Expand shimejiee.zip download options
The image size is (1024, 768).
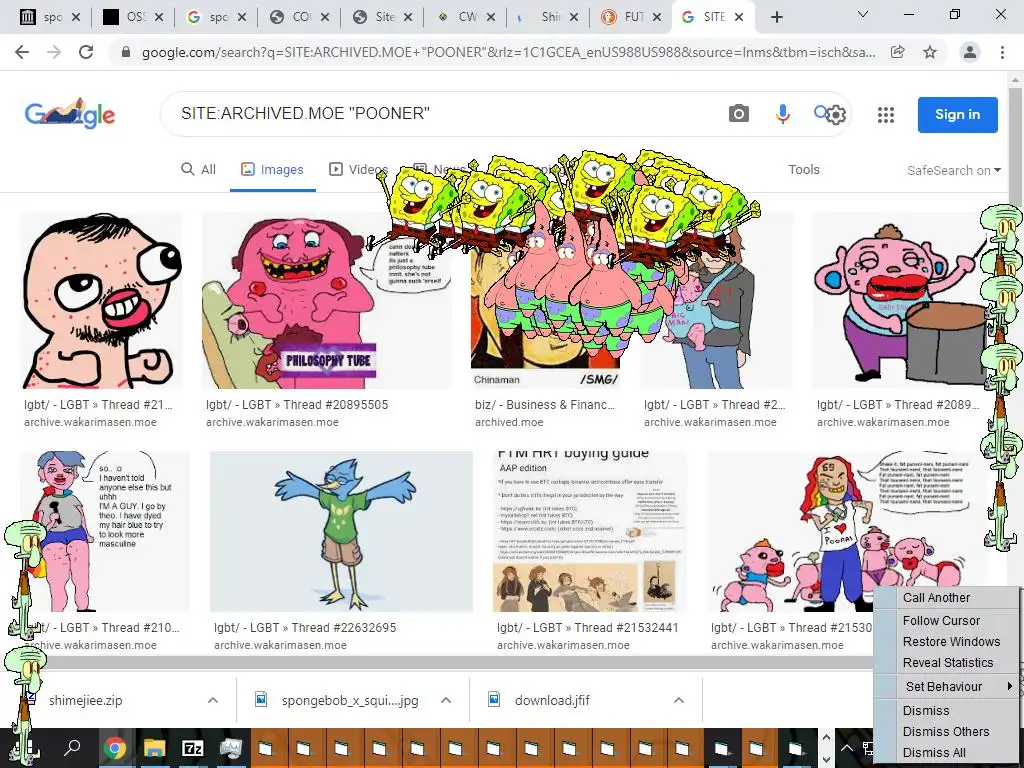click(213, 700)
